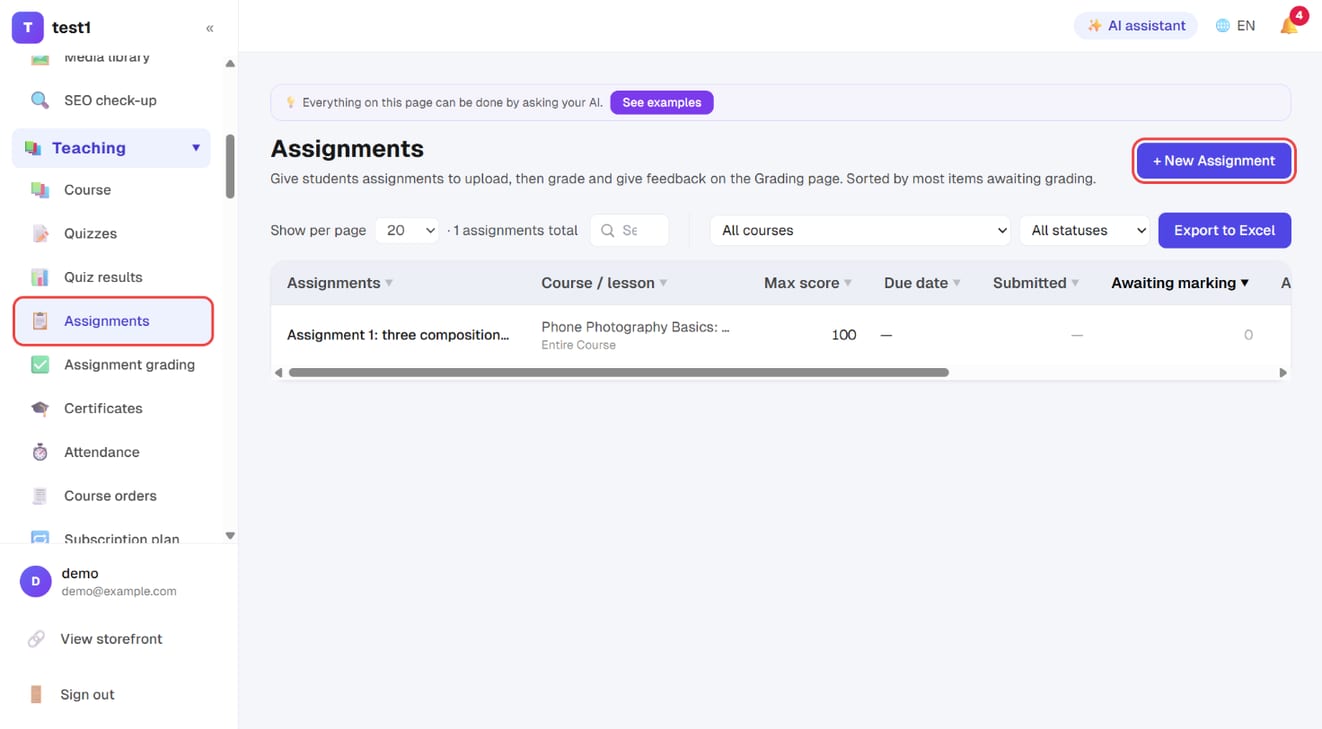Screen dimensions: 1322x729
Task: Click the Attendance stopwatch icon
Action: 40,452
